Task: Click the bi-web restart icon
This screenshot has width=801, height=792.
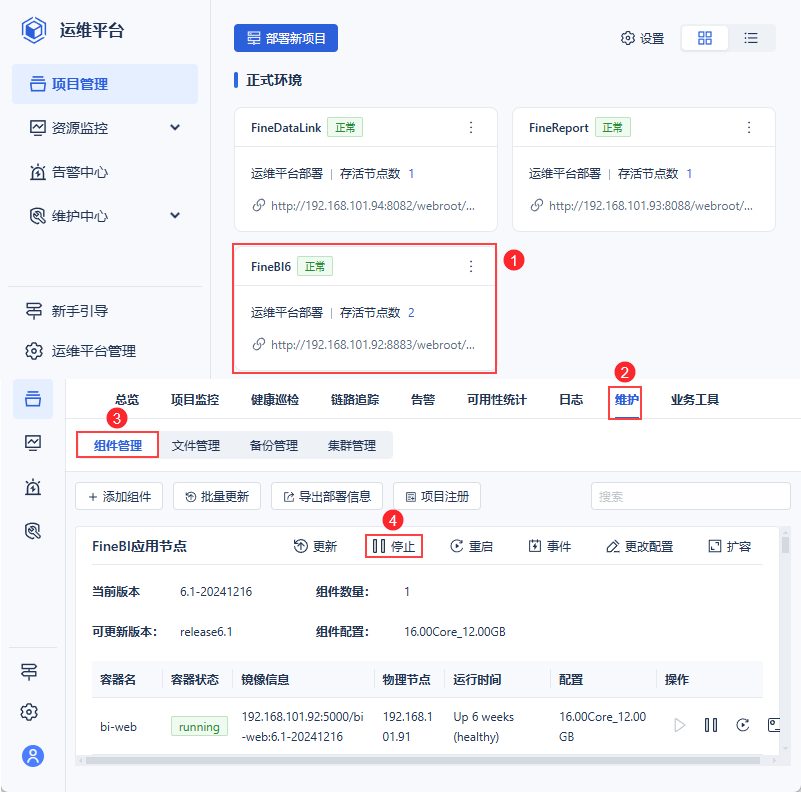Action: [743, 725]
